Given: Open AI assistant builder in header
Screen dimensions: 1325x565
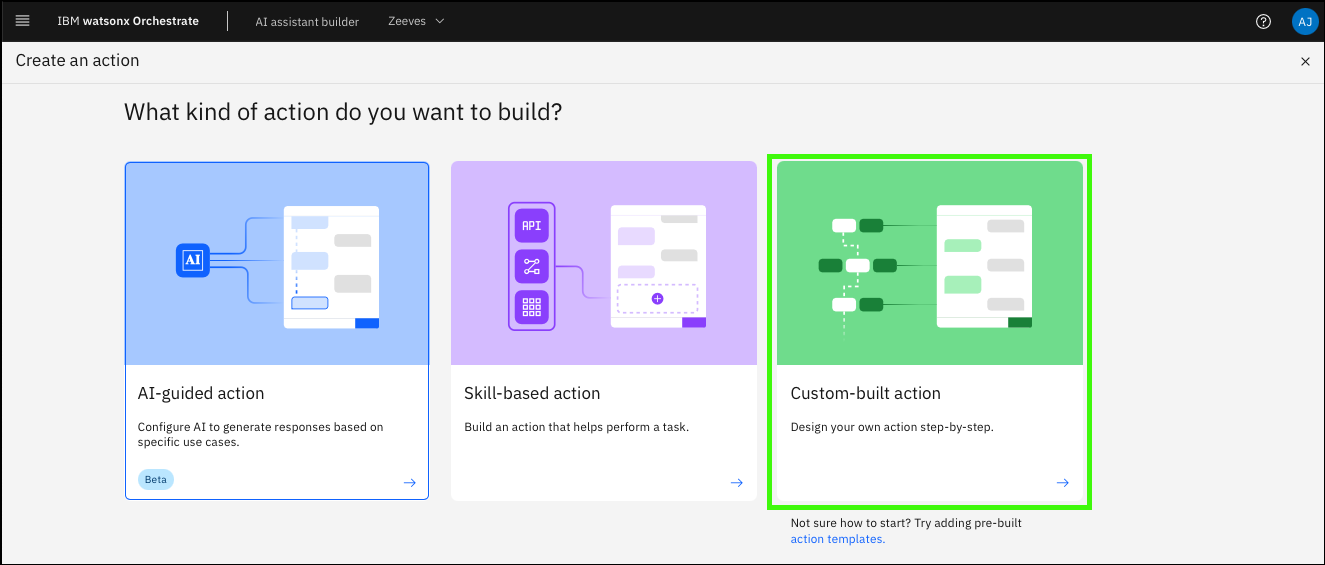Looking at the screenshot, I should click(307, 21).
